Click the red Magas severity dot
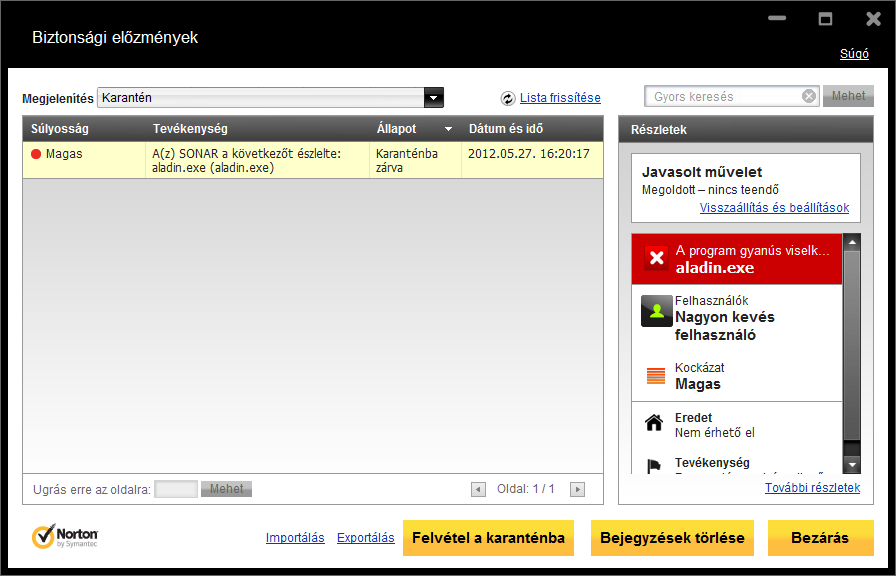The image size is (896, 576). (36, 154)
